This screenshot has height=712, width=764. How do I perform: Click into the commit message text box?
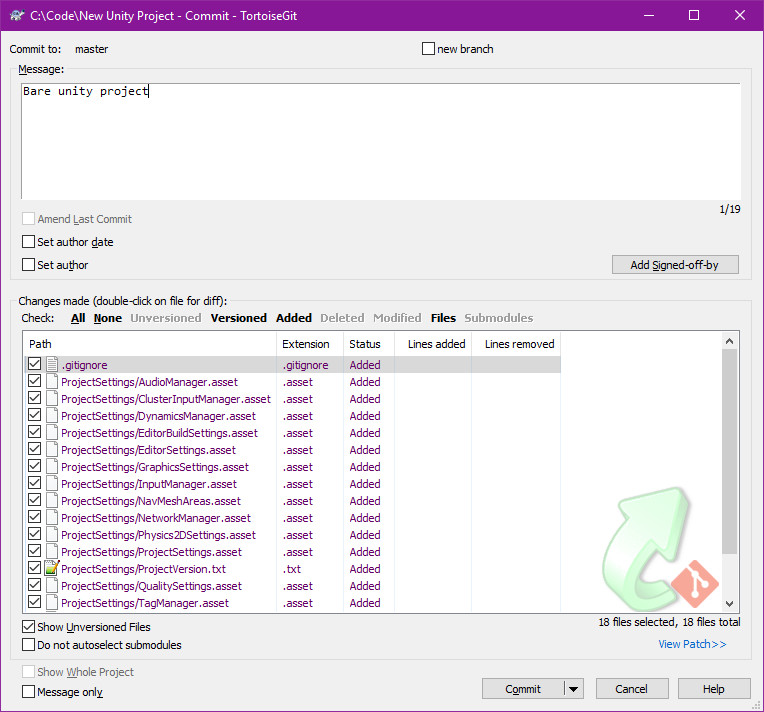381,141
